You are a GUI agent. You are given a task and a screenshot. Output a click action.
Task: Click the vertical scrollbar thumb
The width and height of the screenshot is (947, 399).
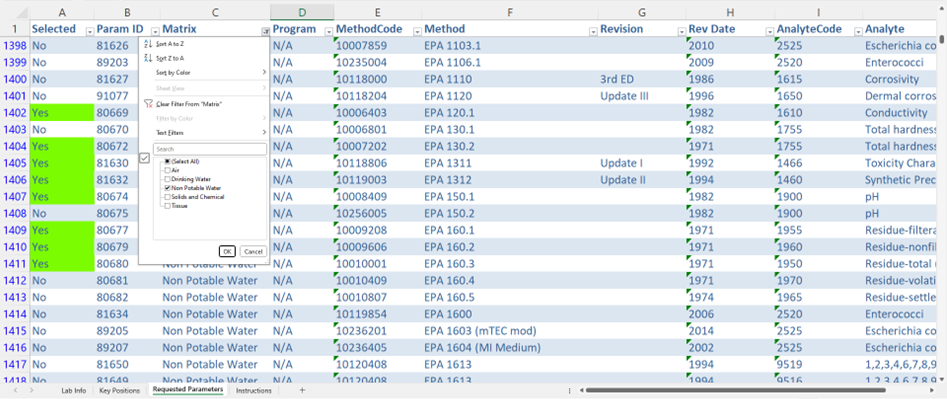click(942, 40)
